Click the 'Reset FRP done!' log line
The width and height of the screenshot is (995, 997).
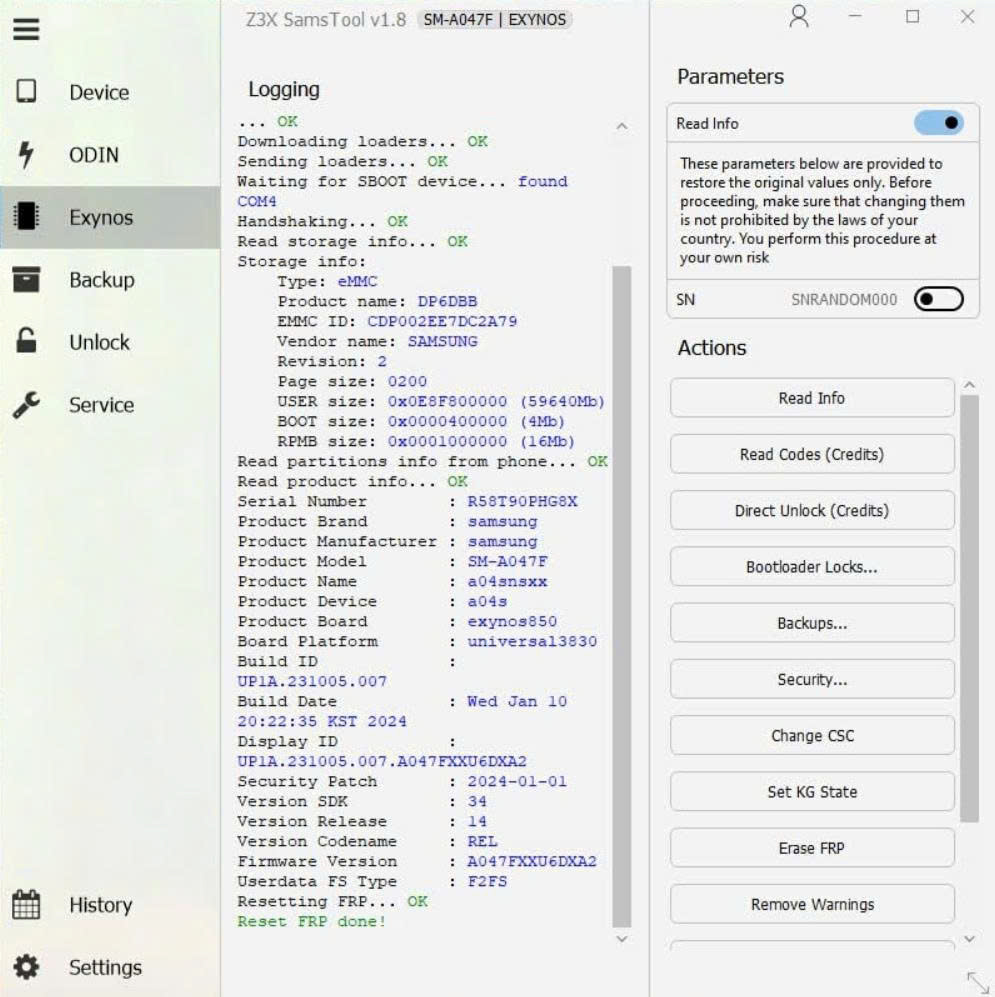[x=312, y=921]
